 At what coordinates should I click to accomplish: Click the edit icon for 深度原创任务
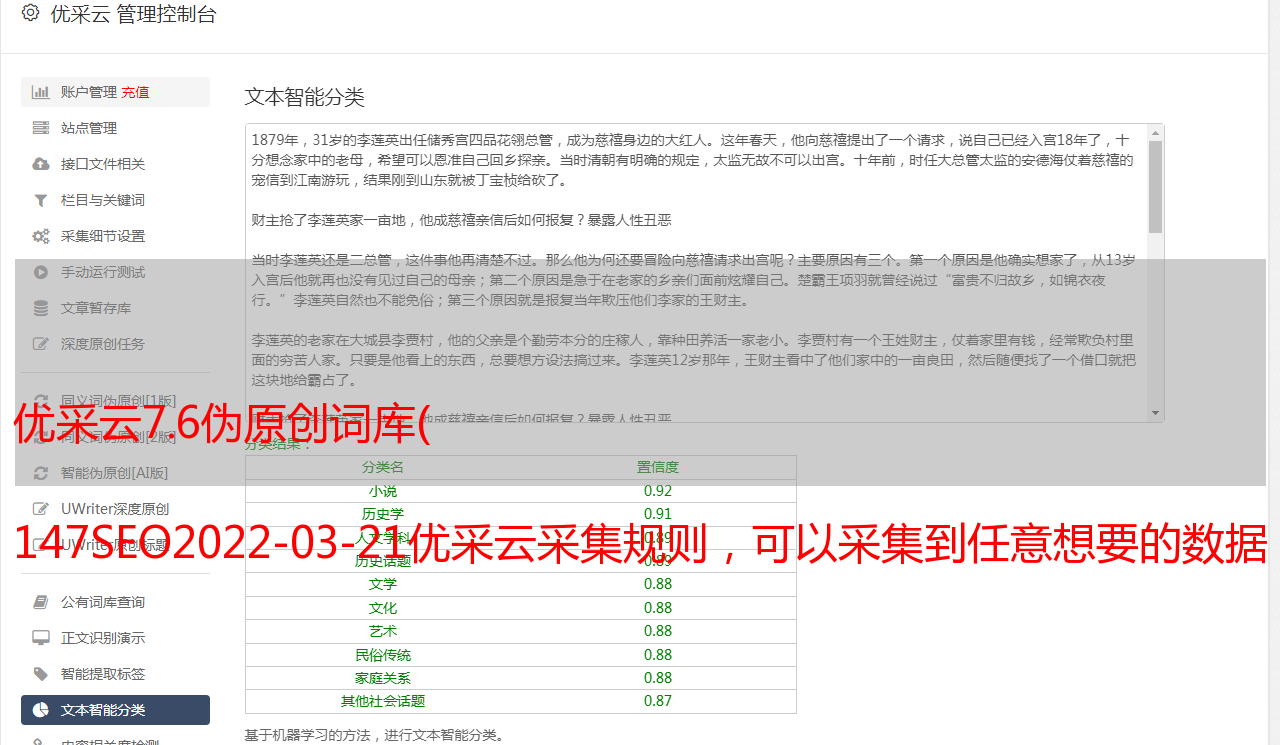point(41,344)
